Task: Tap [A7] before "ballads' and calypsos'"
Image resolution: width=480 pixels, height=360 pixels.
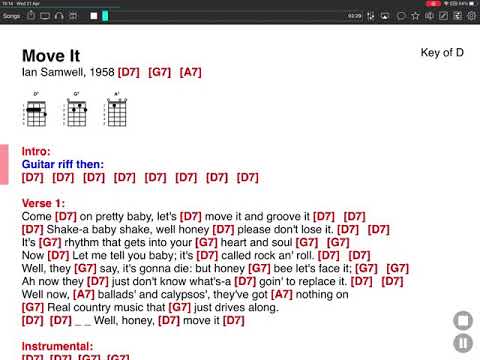Action: [x=84, y=294]
